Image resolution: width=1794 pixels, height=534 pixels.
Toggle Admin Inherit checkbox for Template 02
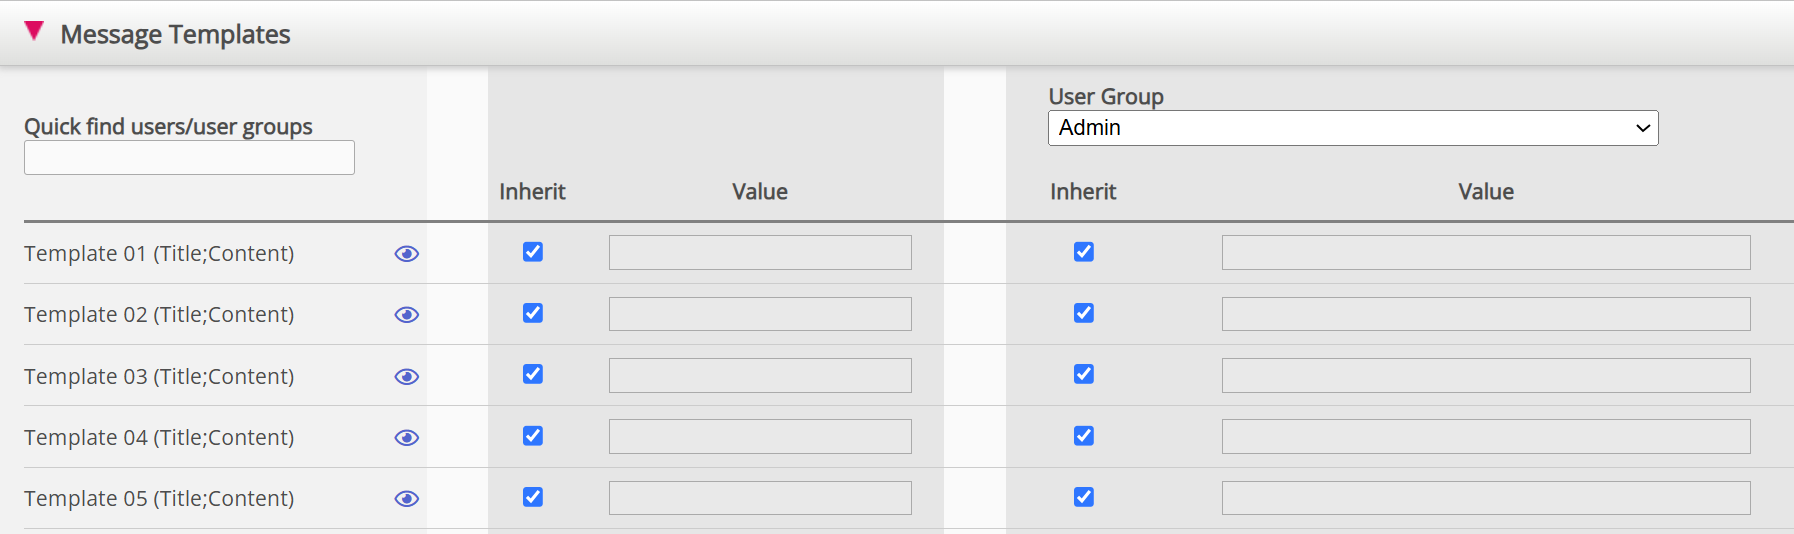click(x=1083, y=313)
